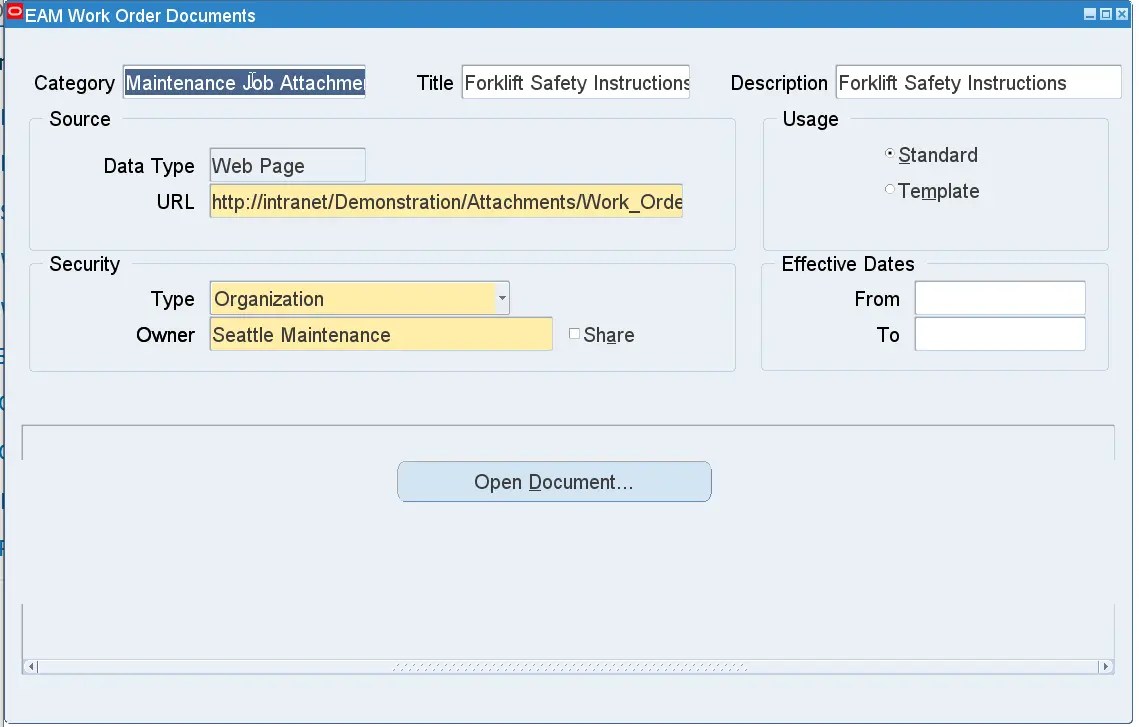Click the Open Document button
Image resolution: width=1139 pixels, height=727 pixels.
point(554,481)
